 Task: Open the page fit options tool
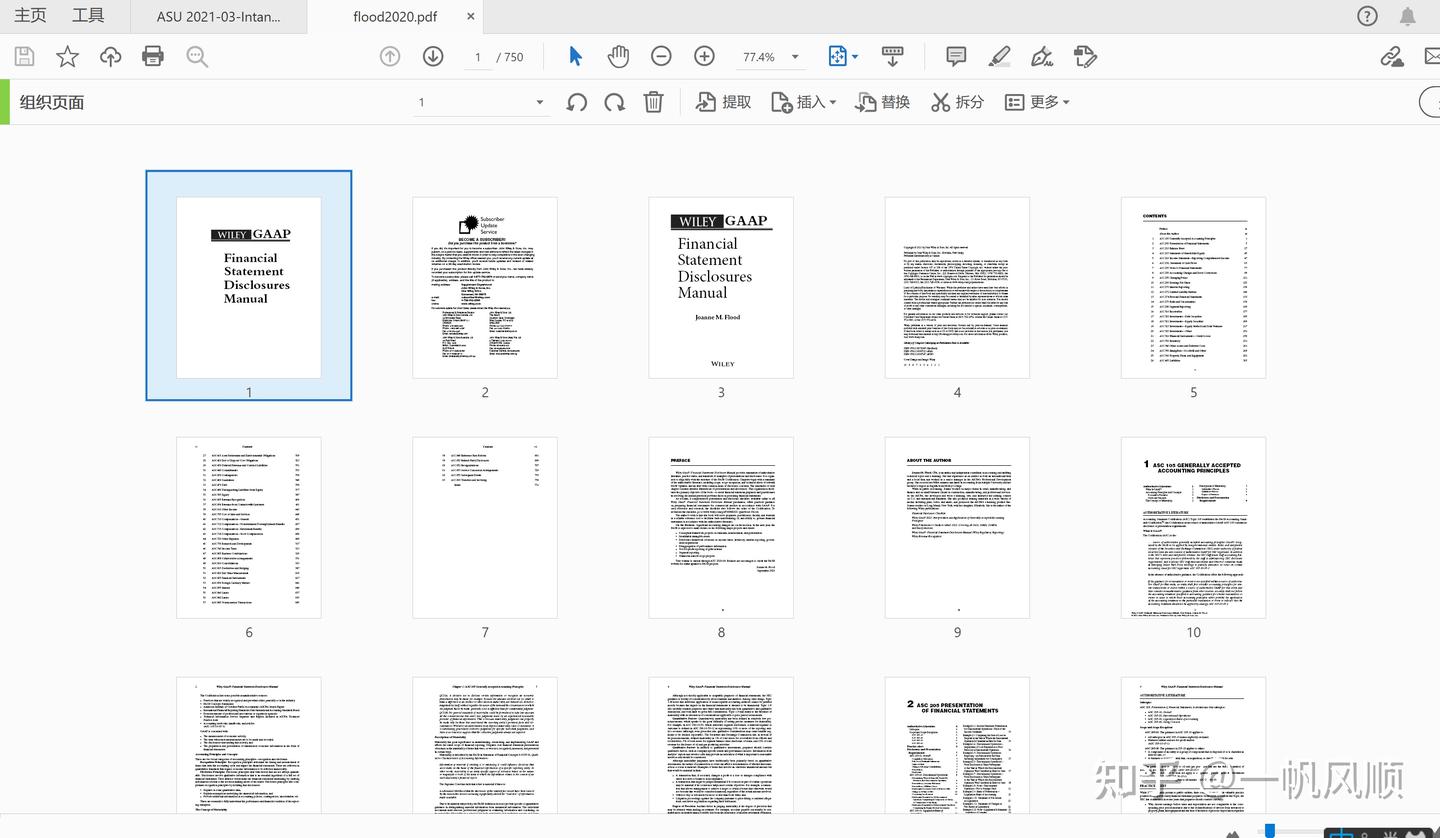coord(843,57)
